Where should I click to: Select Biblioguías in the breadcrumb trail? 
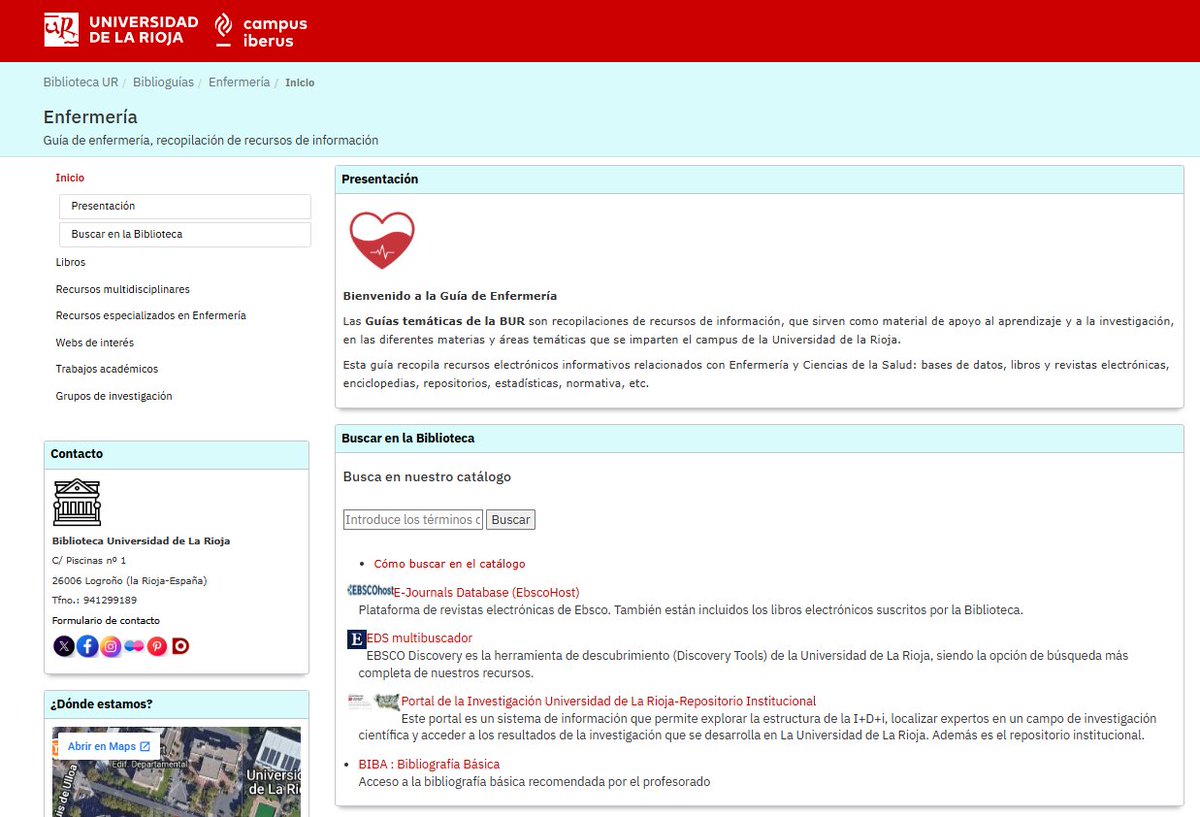163,81
